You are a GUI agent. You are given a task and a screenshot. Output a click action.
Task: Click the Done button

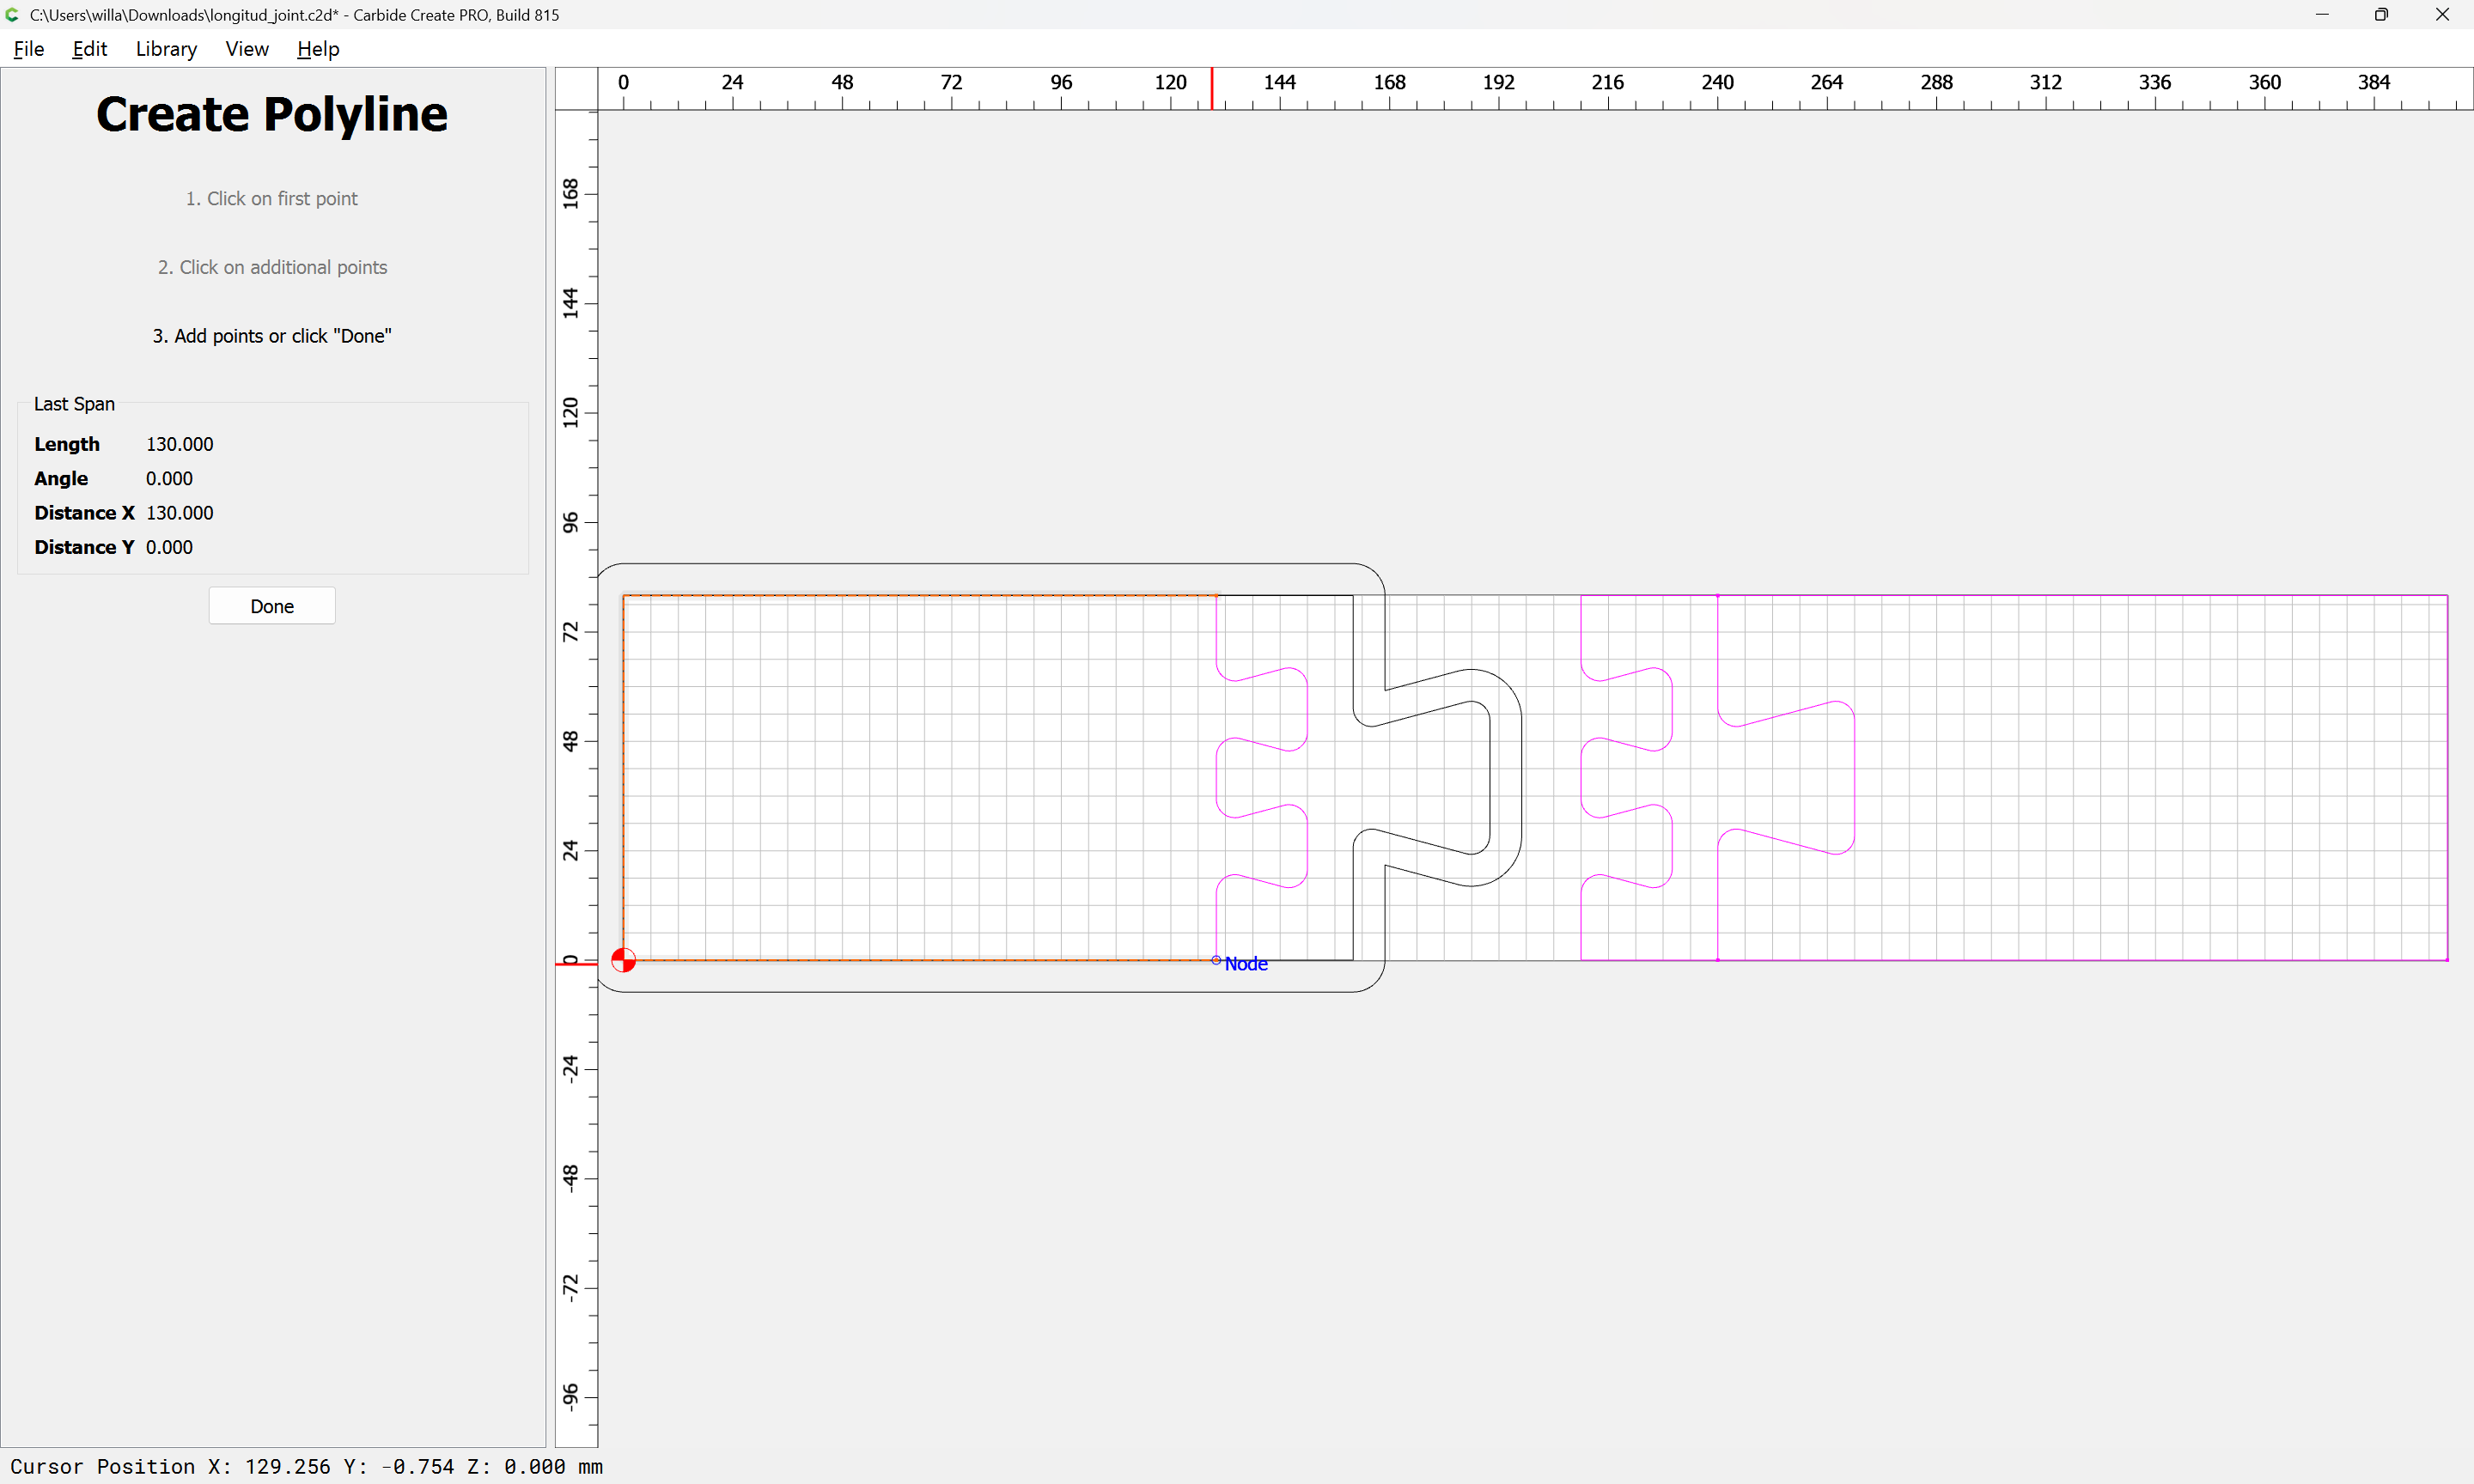tap(272, 606)
